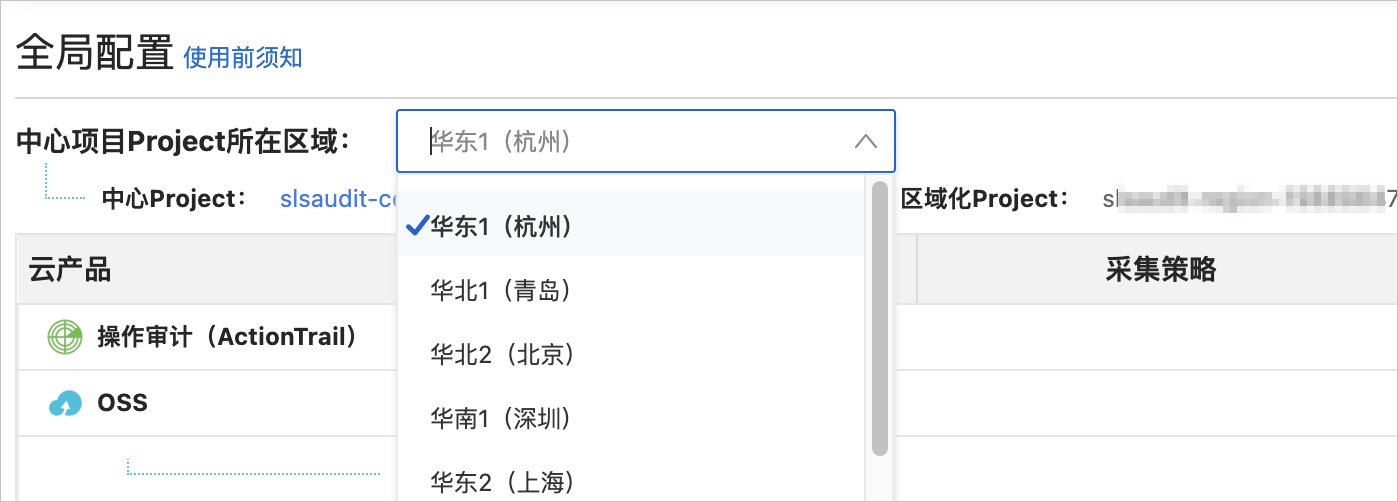Viewport: 1398px width, 502px height.
Task: Click the 中心项目Project所在区域 label
Action: point(184,142)
